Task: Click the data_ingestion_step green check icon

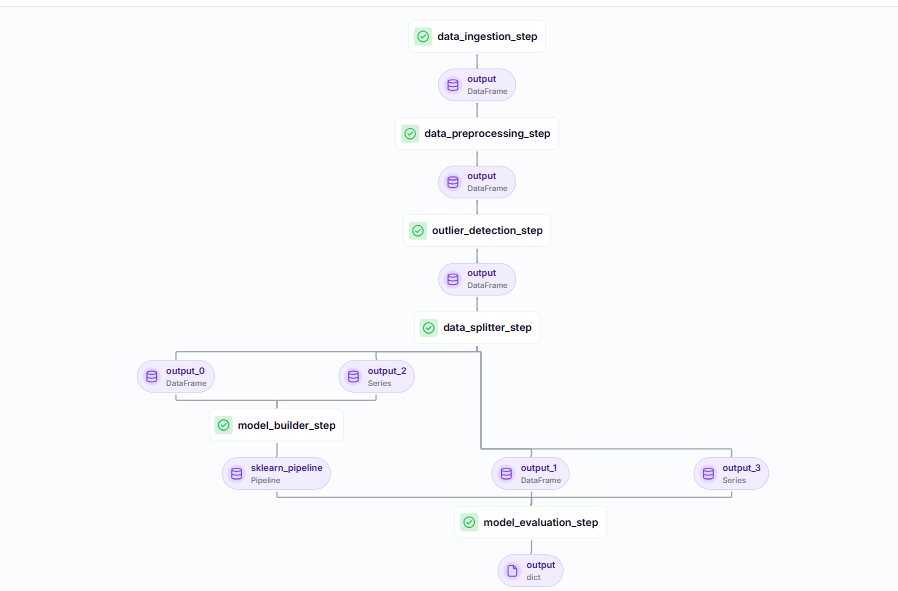Action: 423,37
